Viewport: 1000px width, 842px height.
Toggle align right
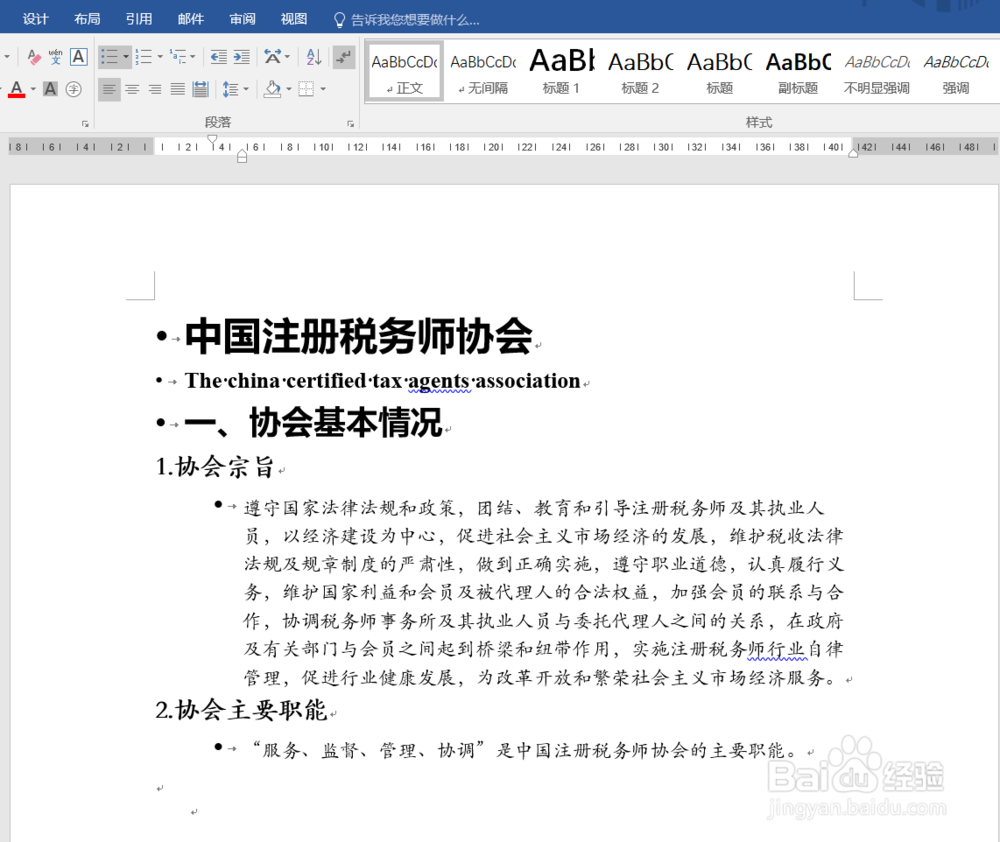(x=155, y=89)
